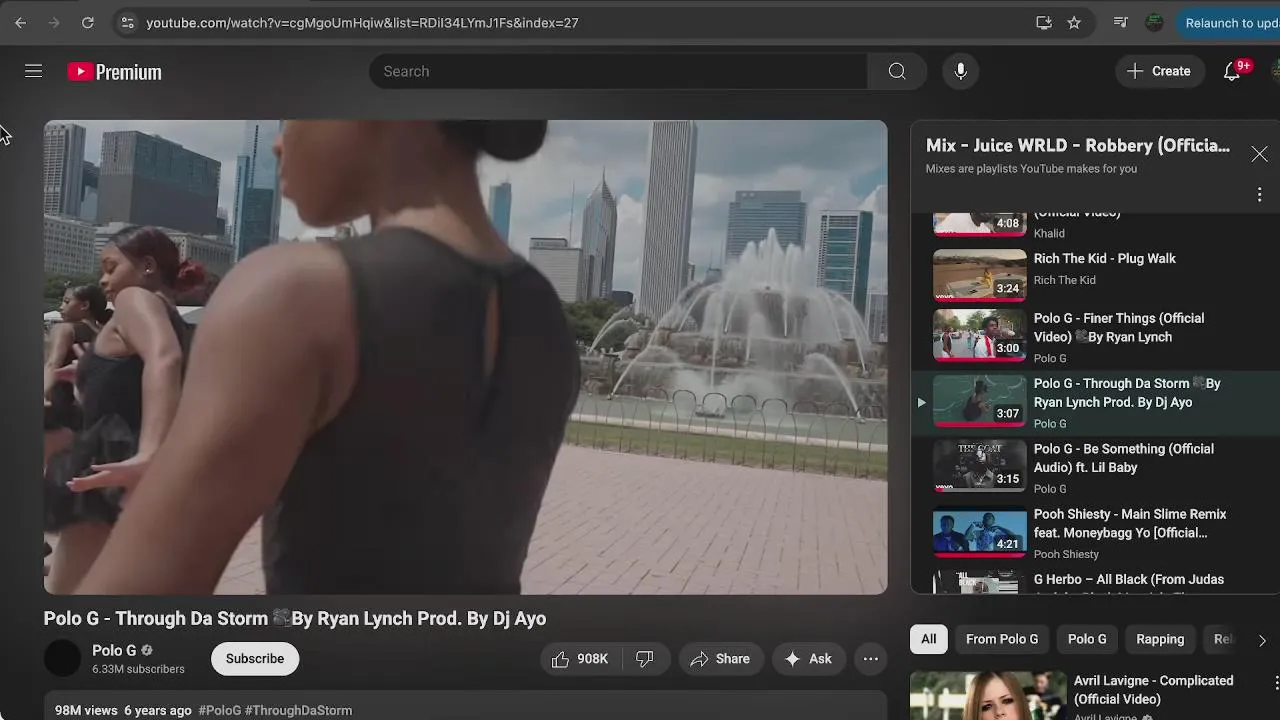The height and width of the screenshot is (720, 1280).
Task: Dislike the video
Action: pos(645,658)
